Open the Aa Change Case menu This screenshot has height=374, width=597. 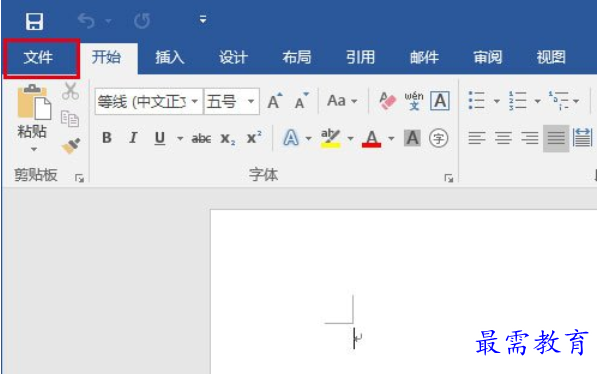342,101
